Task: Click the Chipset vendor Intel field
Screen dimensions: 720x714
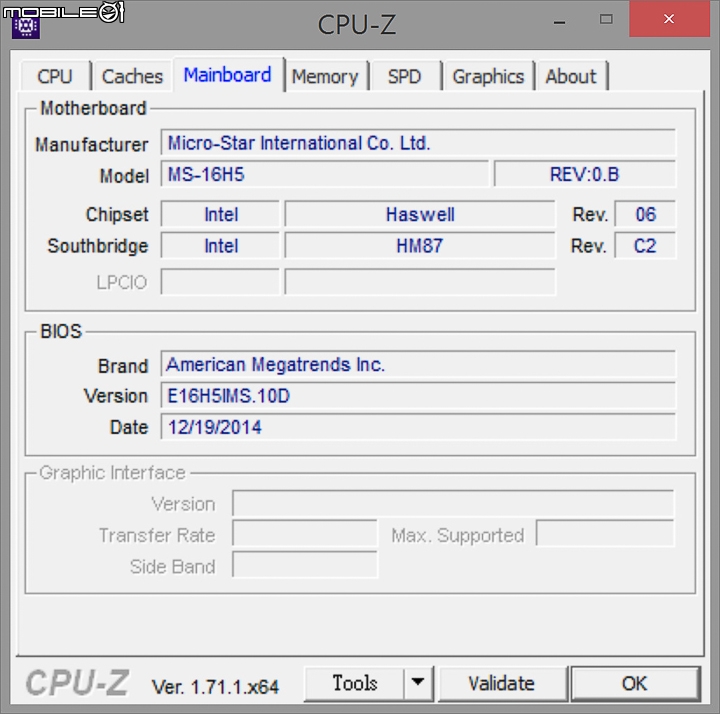Action: [x=220, y=214]
